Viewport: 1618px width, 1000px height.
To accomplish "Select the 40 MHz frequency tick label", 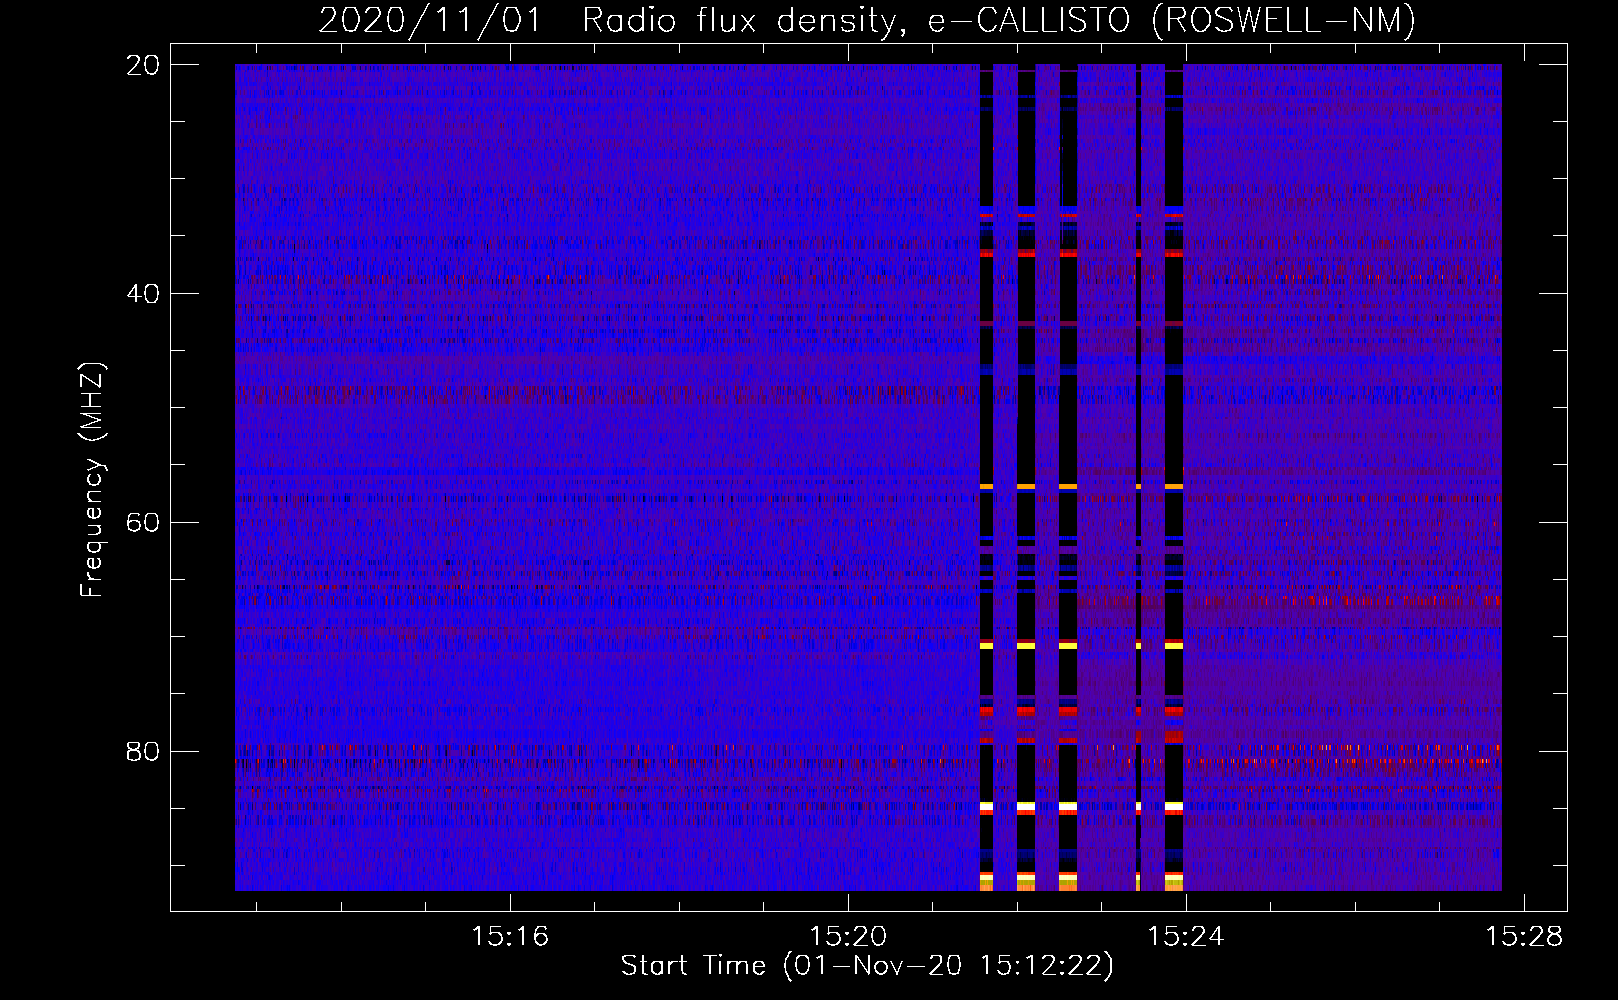I will coord(143,294).
